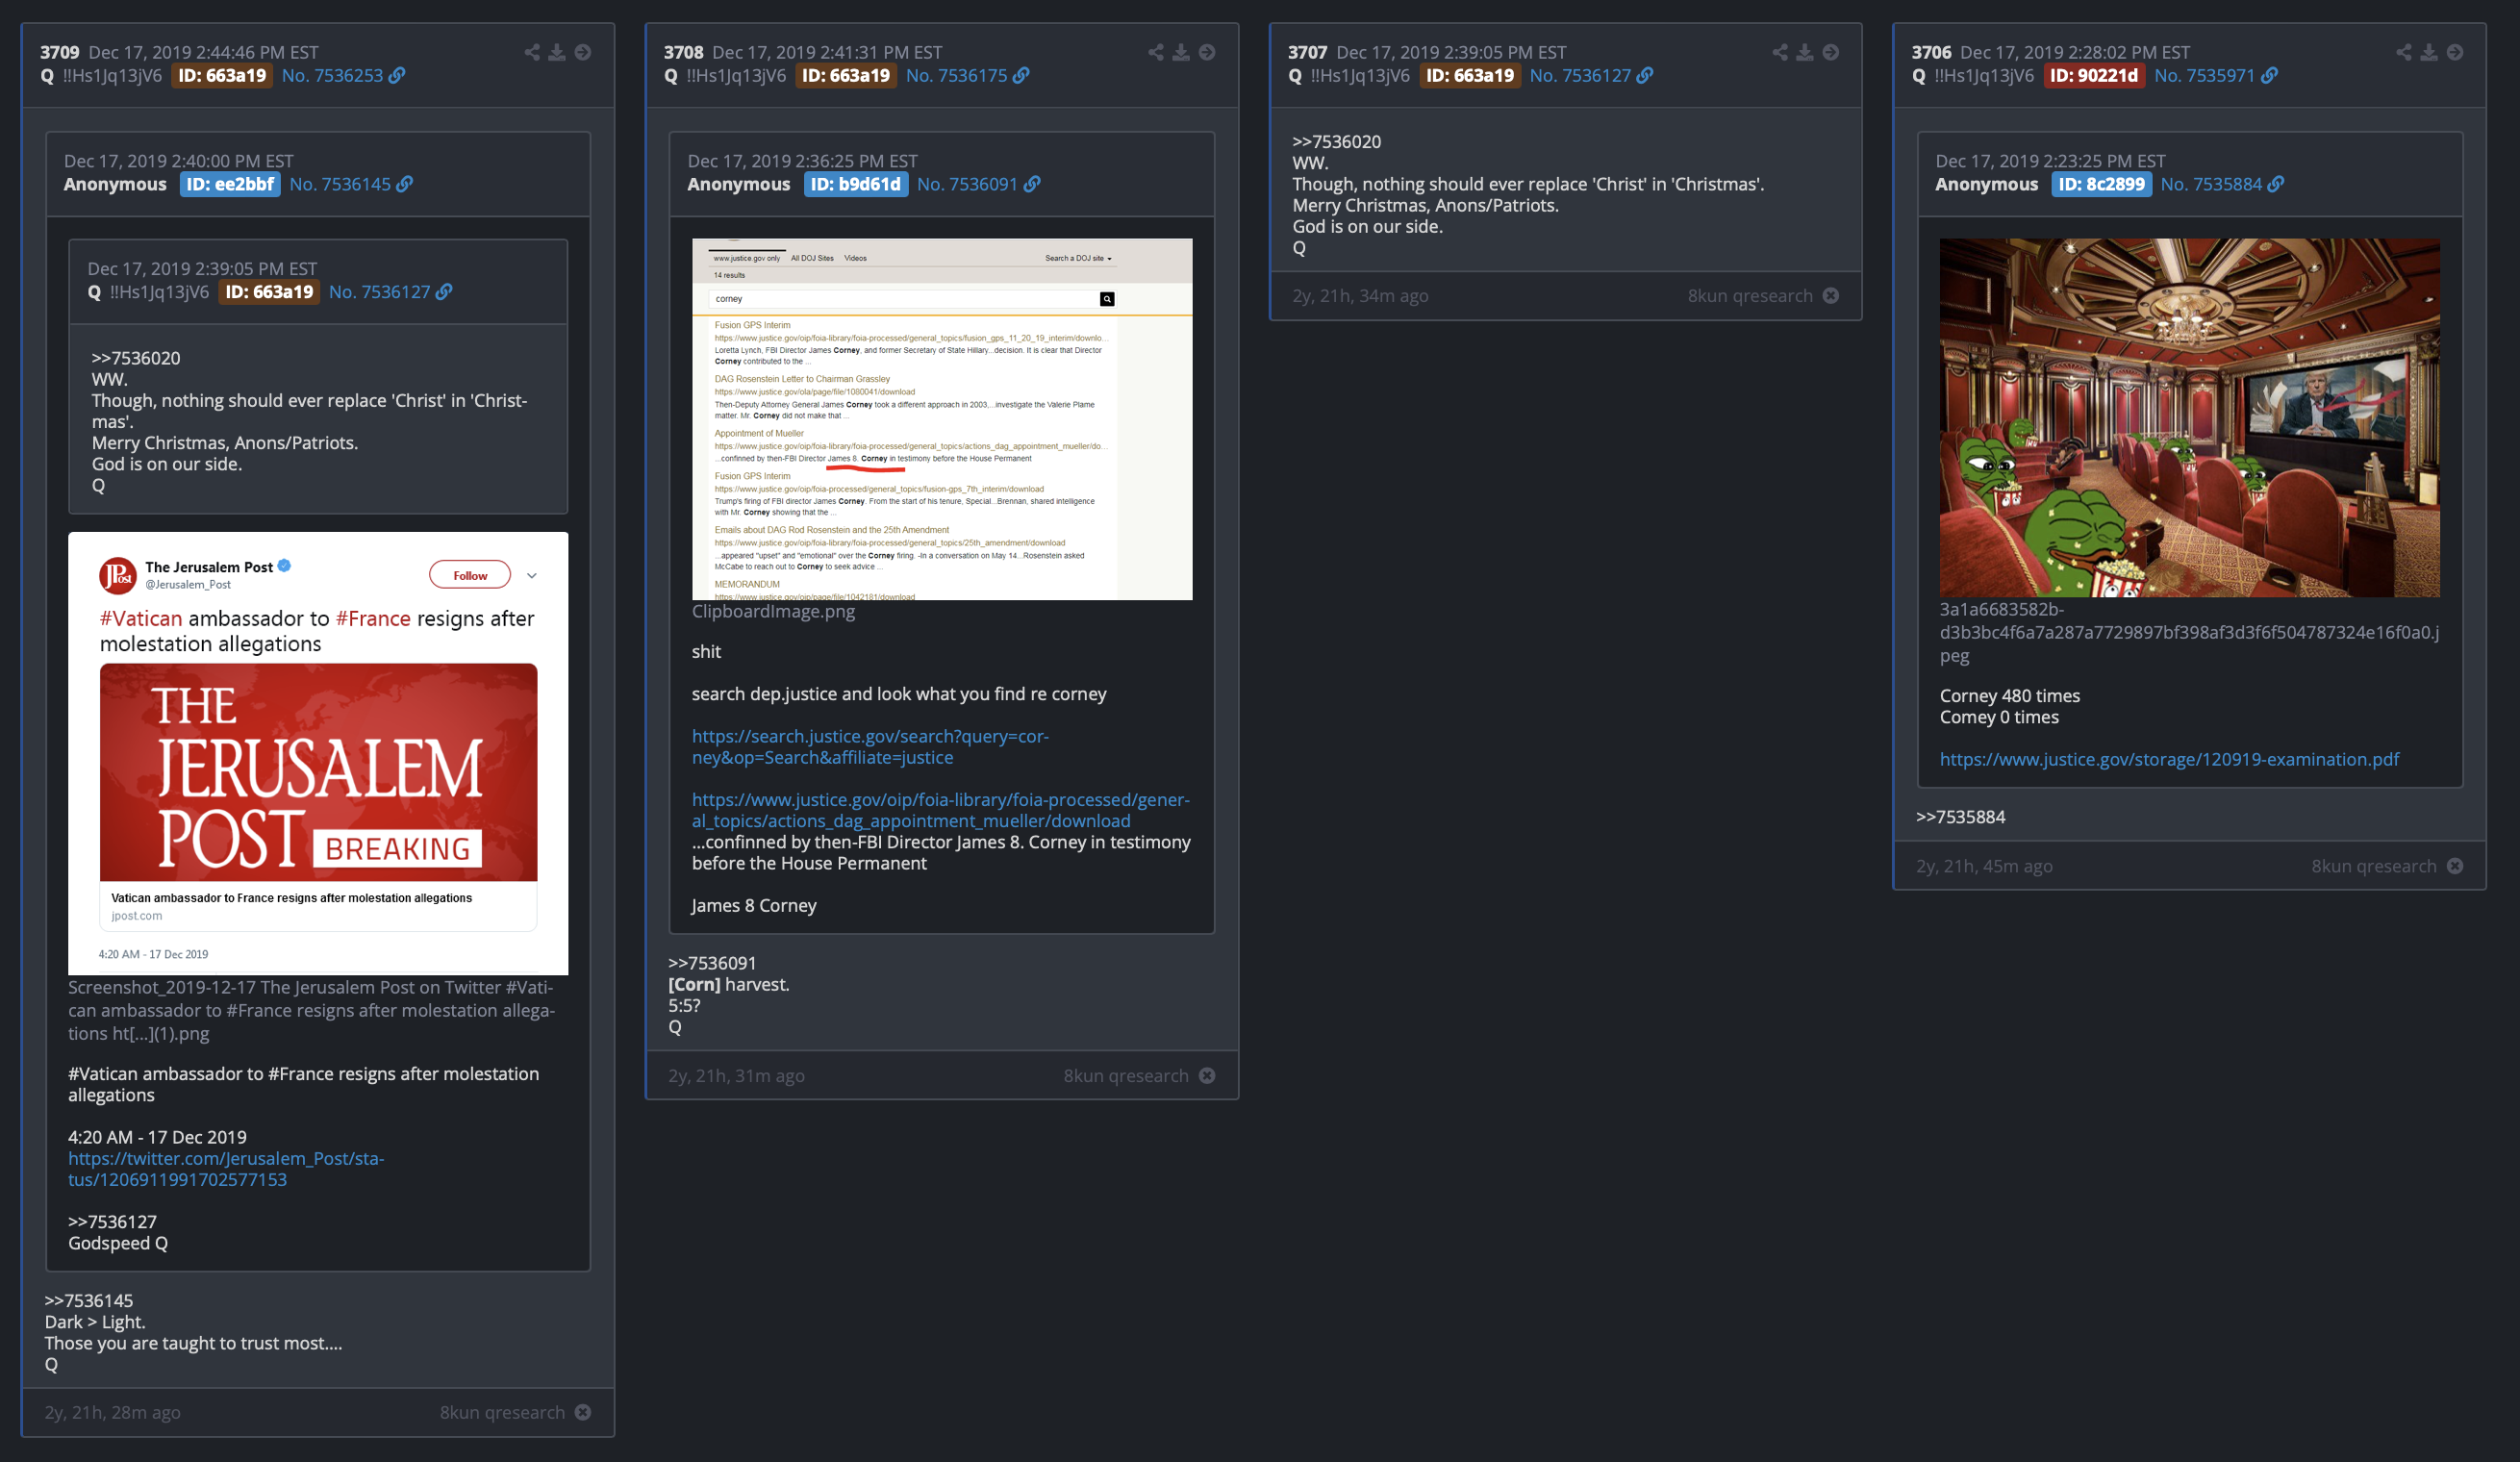Screen dimensions: 2520x1462
Task: Click link icon in post 3707 header
Action: point(1645,75)
